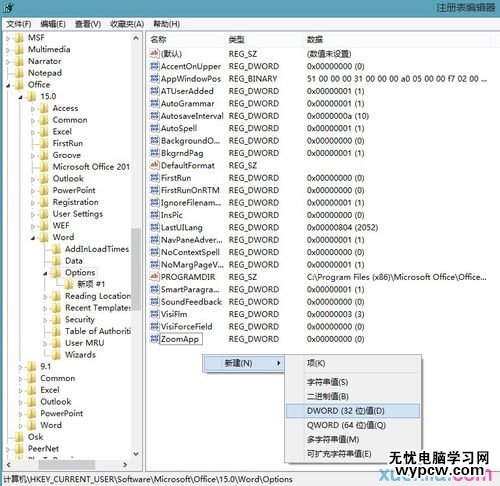Expand the Access tree node
This screenshot has width=500, height=486.
33,109
